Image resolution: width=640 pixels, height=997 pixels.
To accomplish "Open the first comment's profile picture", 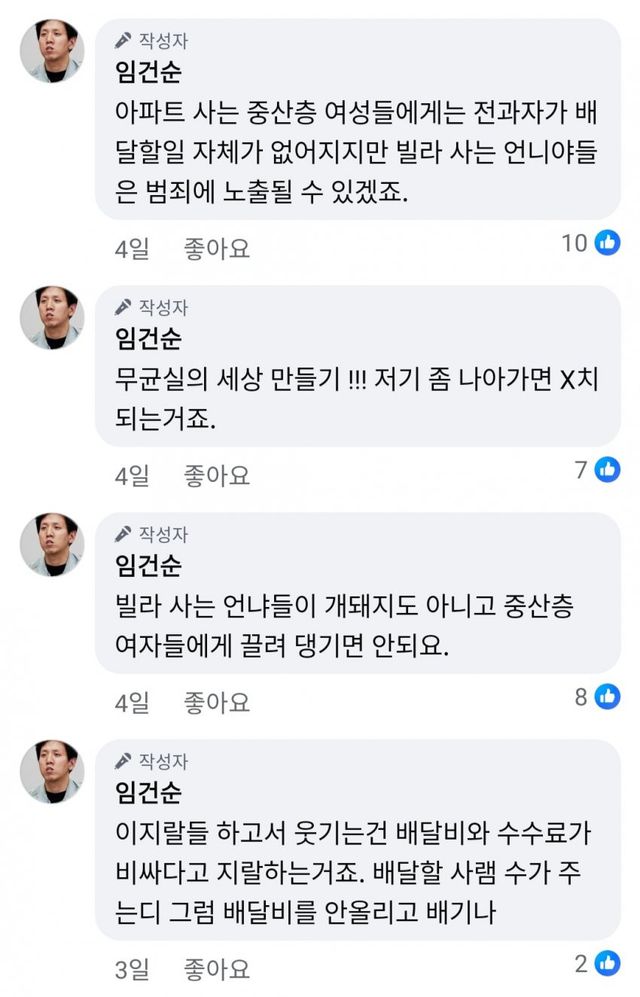I will (x=52, y=51).
